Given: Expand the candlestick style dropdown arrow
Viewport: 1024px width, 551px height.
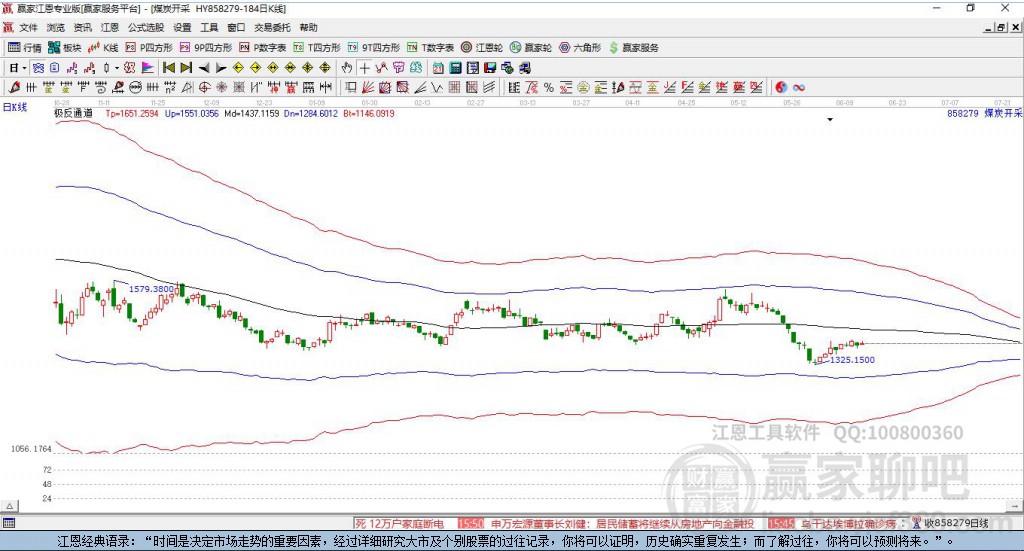Looking at the screenshot, I should coord(117,68).
